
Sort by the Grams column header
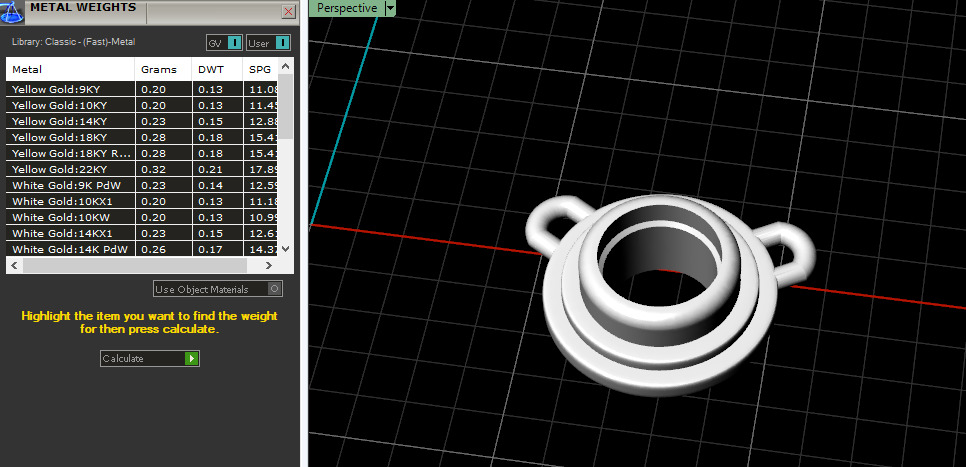click(163, 69)
